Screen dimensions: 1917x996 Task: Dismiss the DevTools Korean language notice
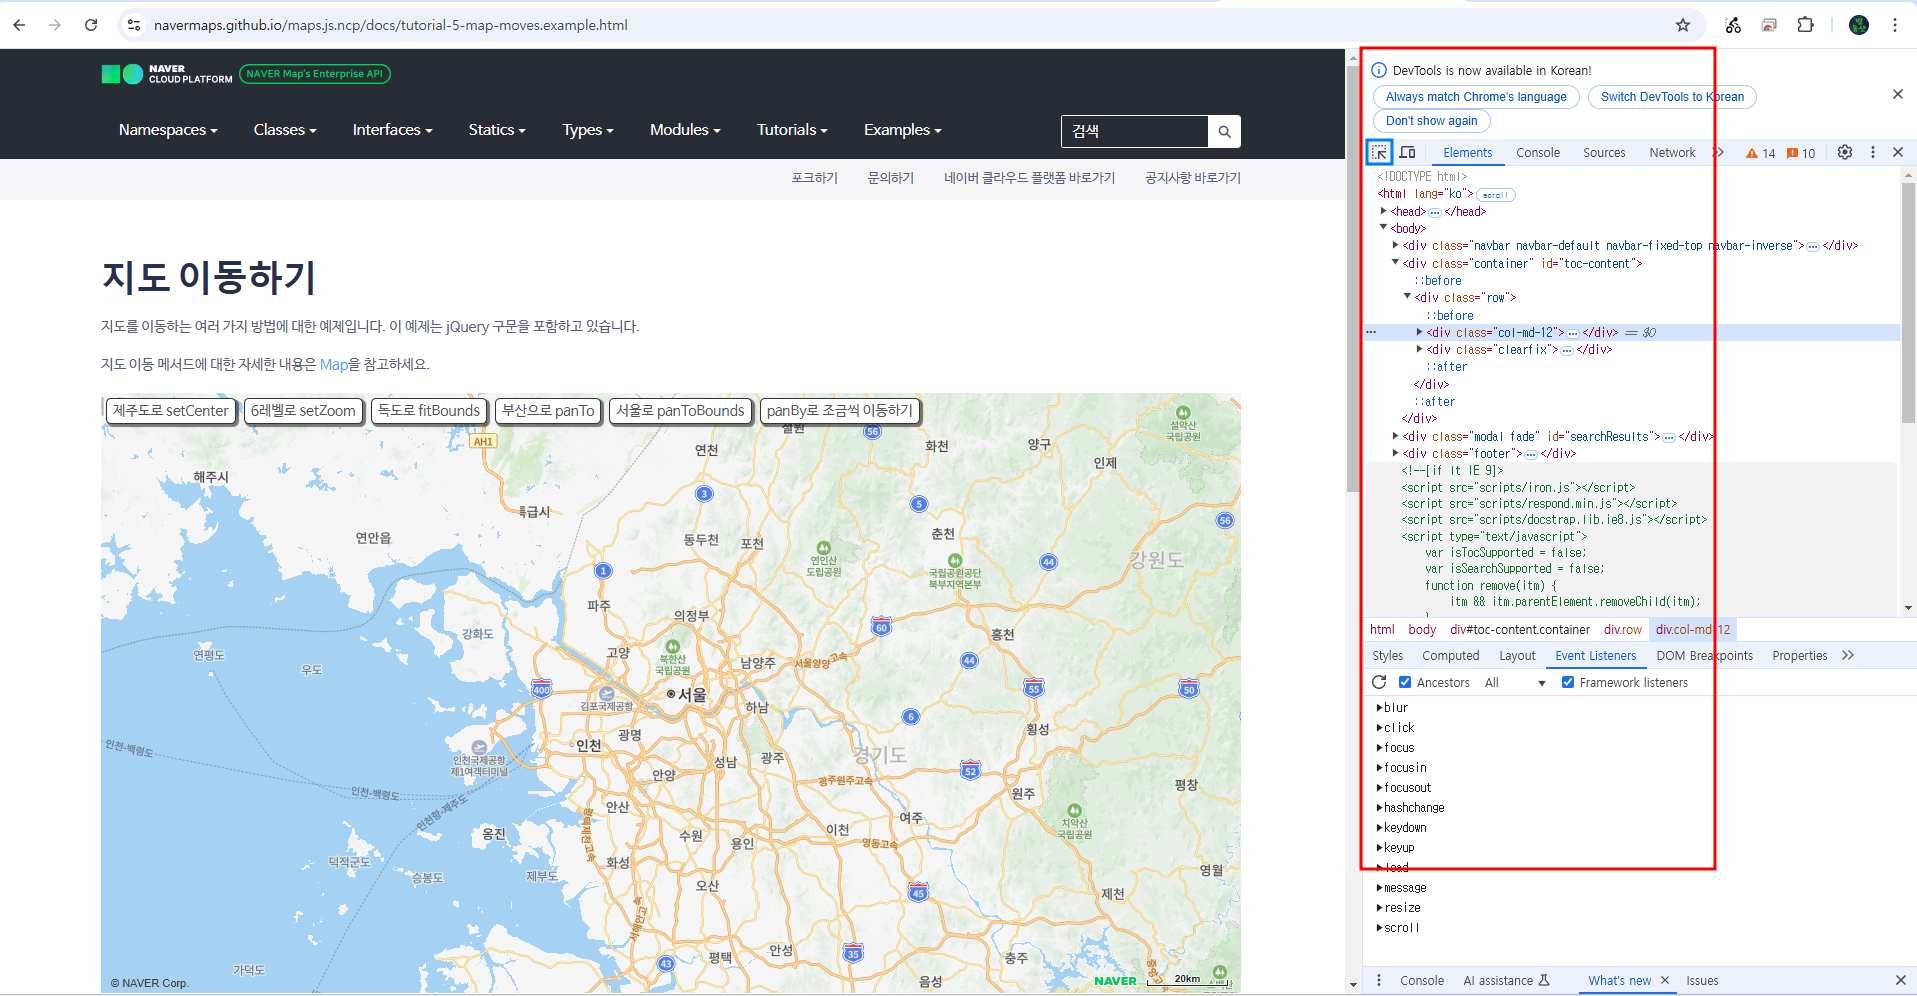pyautogui.click(x=1898, y=94)
